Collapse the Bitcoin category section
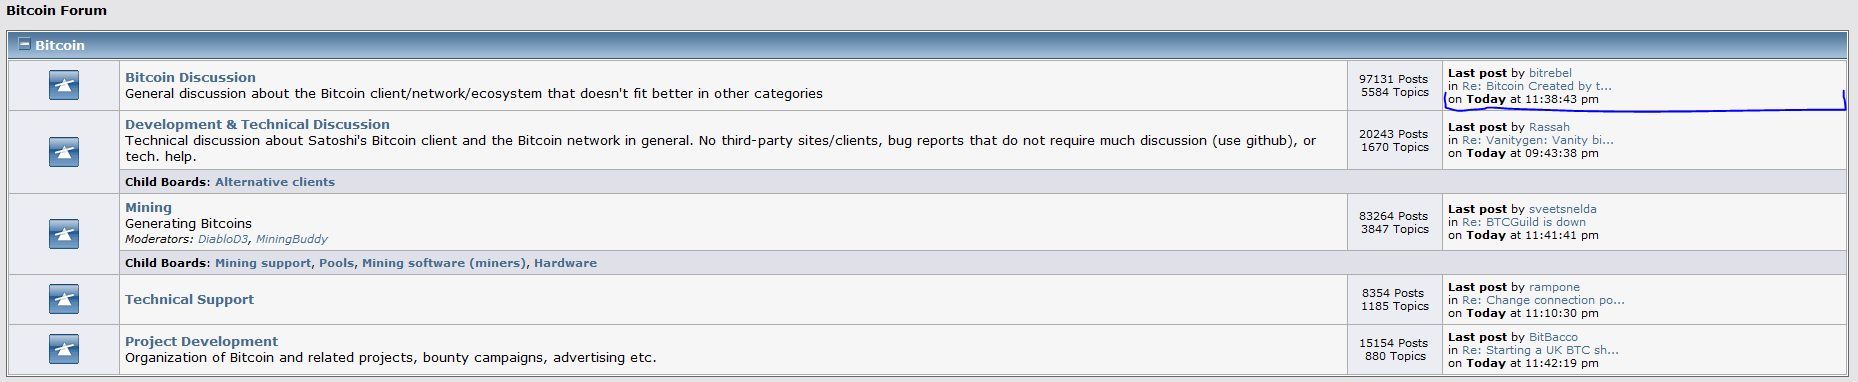The image size is (1858, 382). 25,44
